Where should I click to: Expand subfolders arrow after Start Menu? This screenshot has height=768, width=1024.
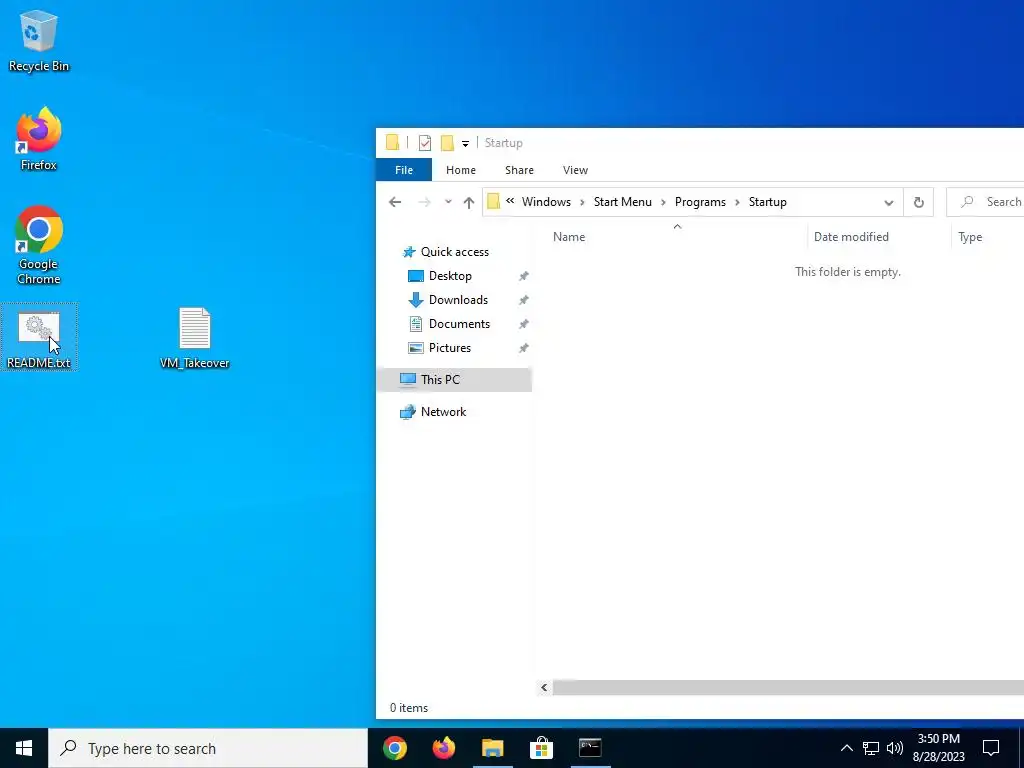click(664, 202)
